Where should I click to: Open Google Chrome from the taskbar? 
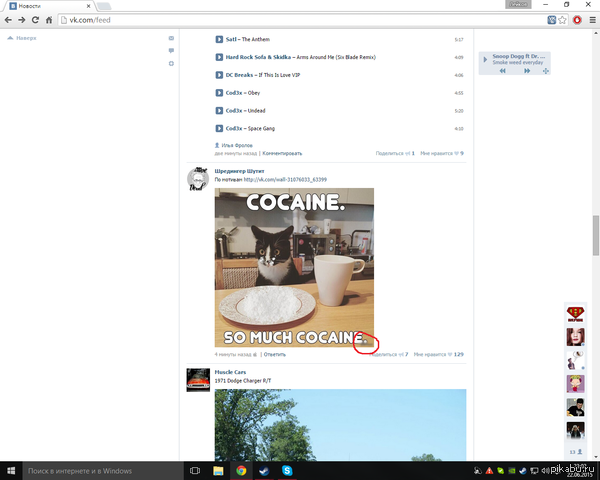(x=241, y=470)
